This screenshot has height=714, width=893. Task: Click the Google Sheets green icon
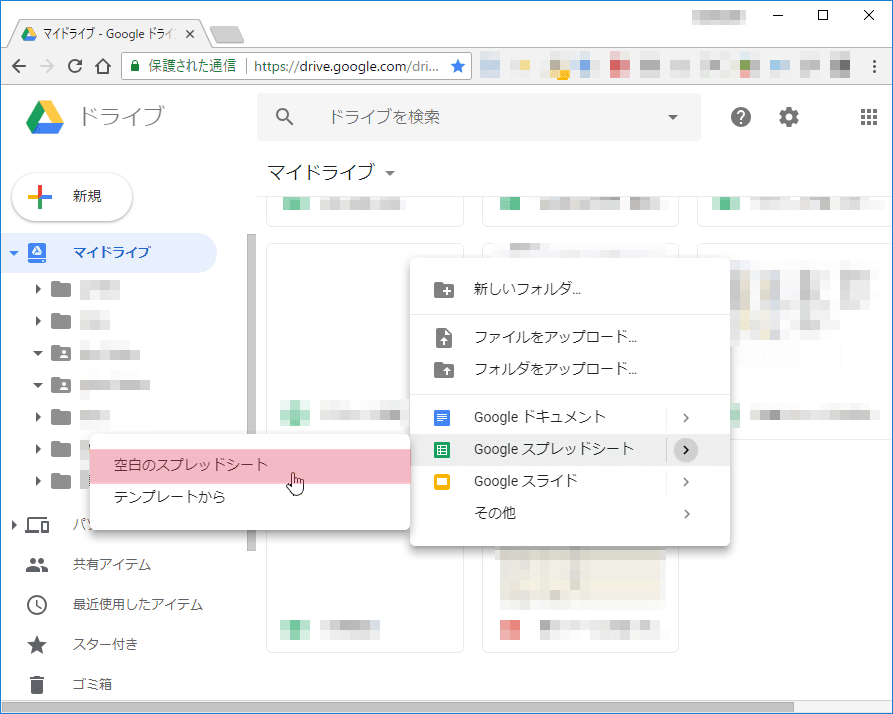[x=442, y=450]
